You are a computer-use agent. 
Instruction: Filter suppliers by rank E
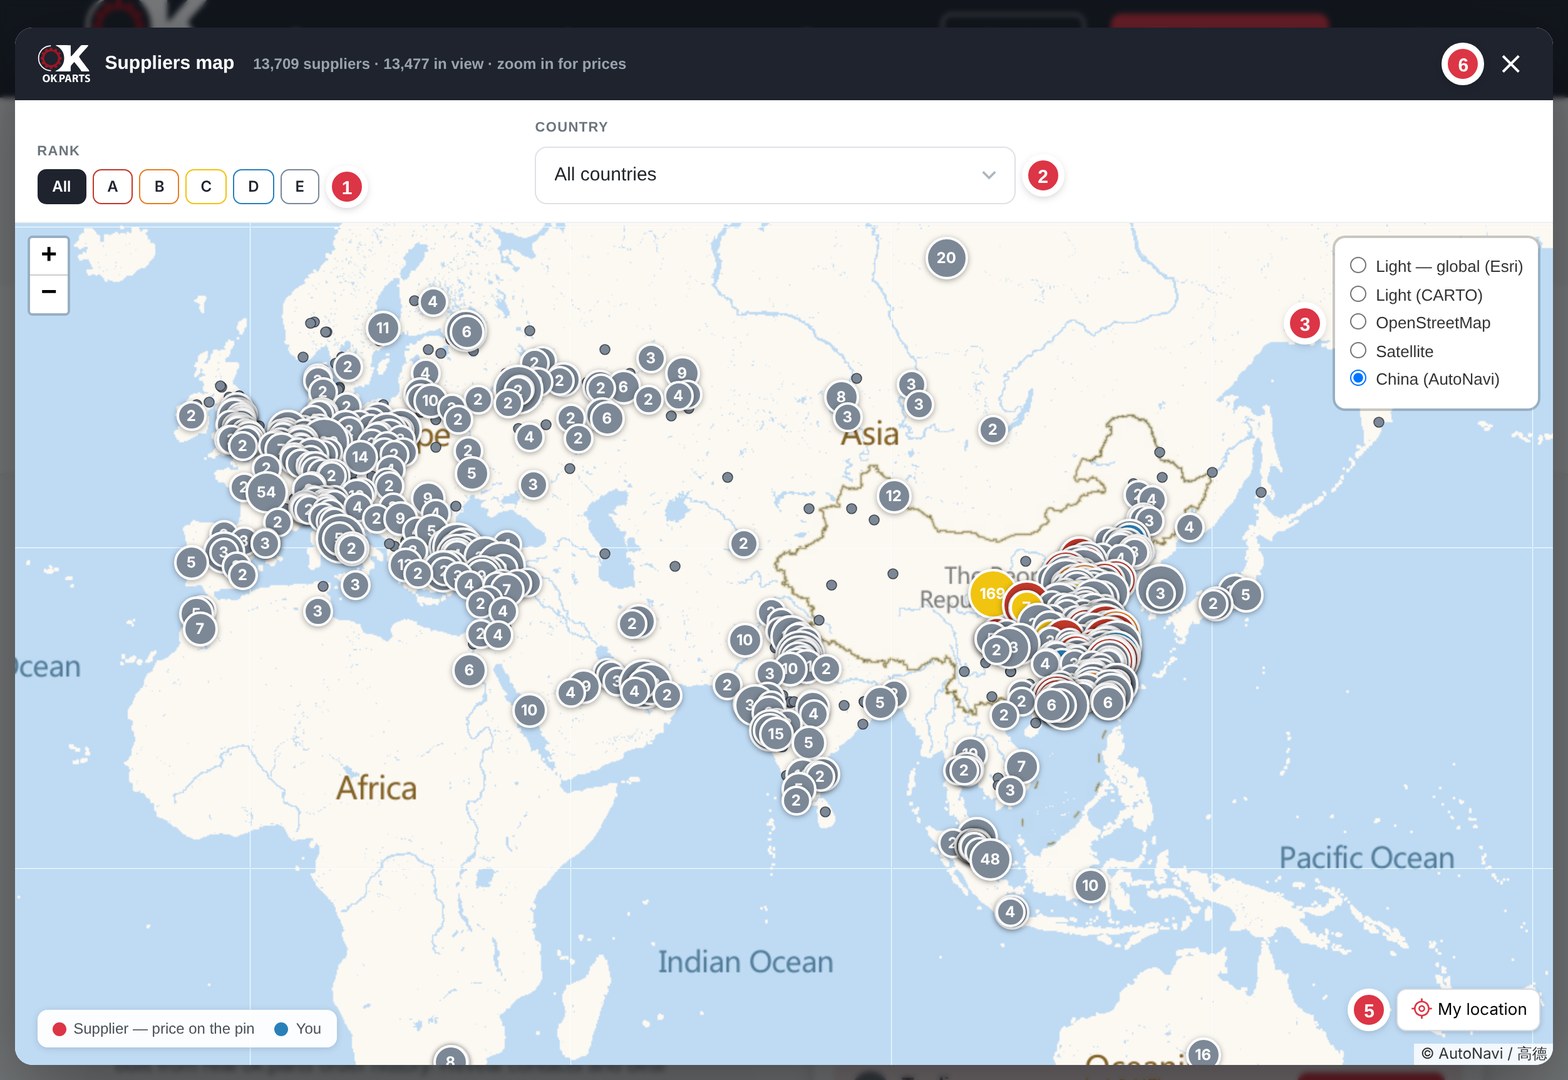tap(300, 187)
